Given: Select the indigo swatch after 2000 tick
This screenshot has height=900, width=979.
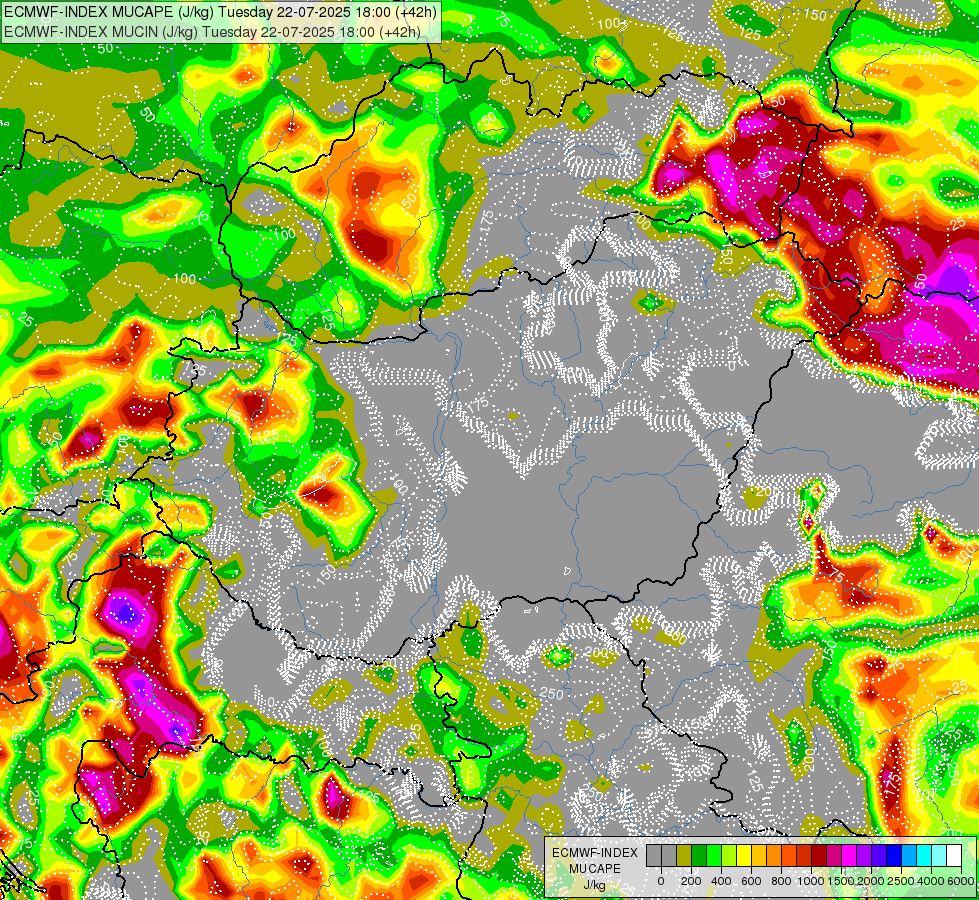Looking at the screenshot, I should coord(880,856).
